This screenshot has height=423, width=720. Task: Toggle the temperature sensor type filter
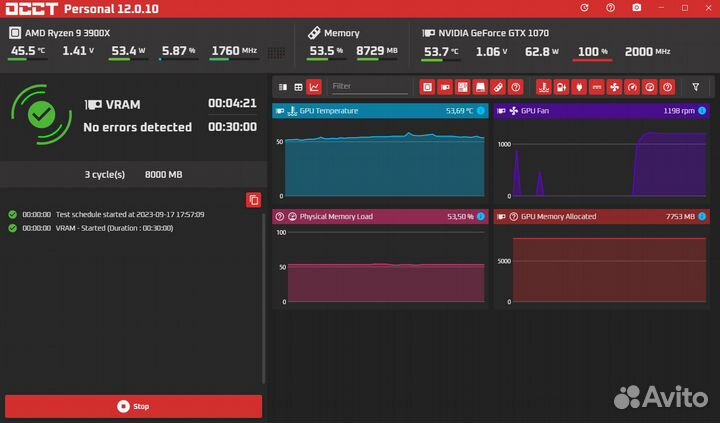coord(544,87)
